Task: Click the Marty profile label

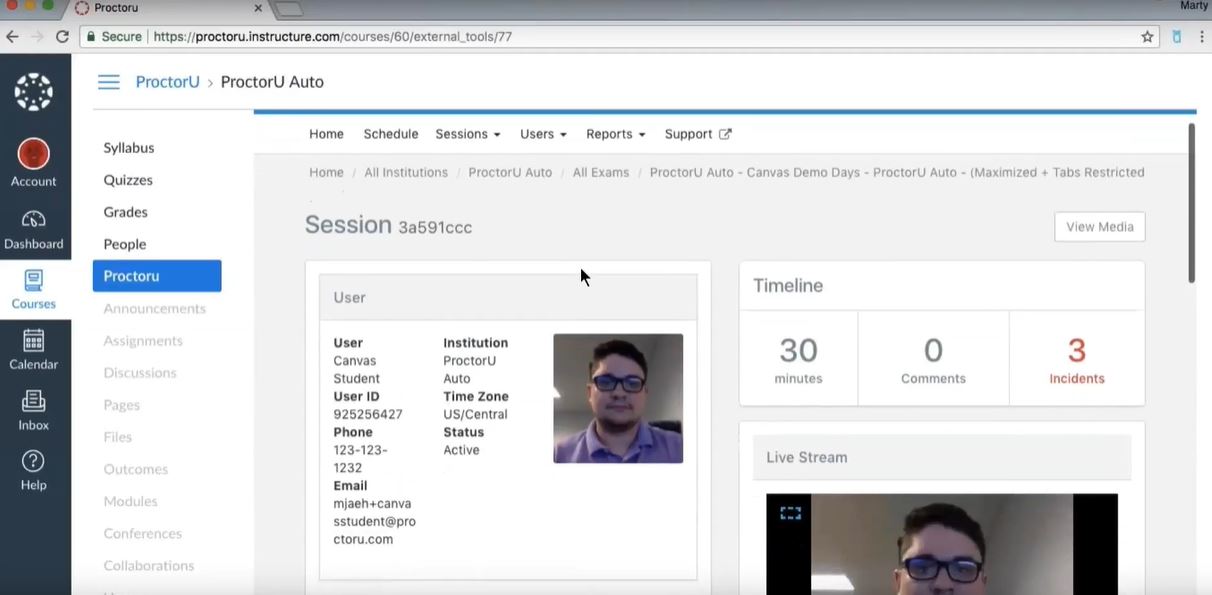Action: 1194,6
